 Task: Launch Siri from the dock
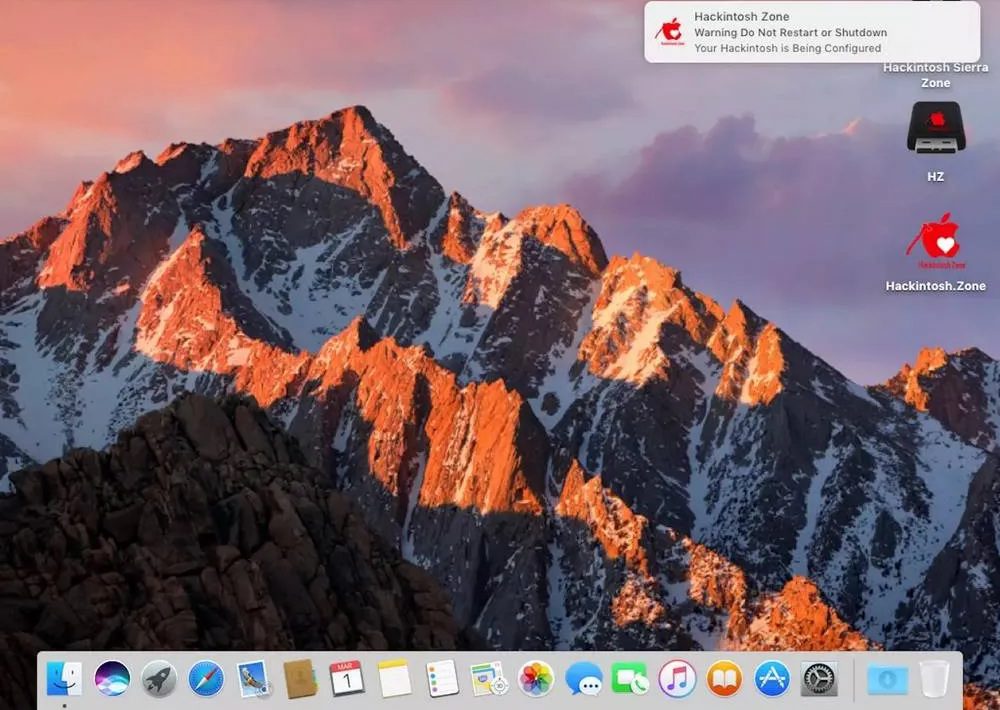(112, 679)
